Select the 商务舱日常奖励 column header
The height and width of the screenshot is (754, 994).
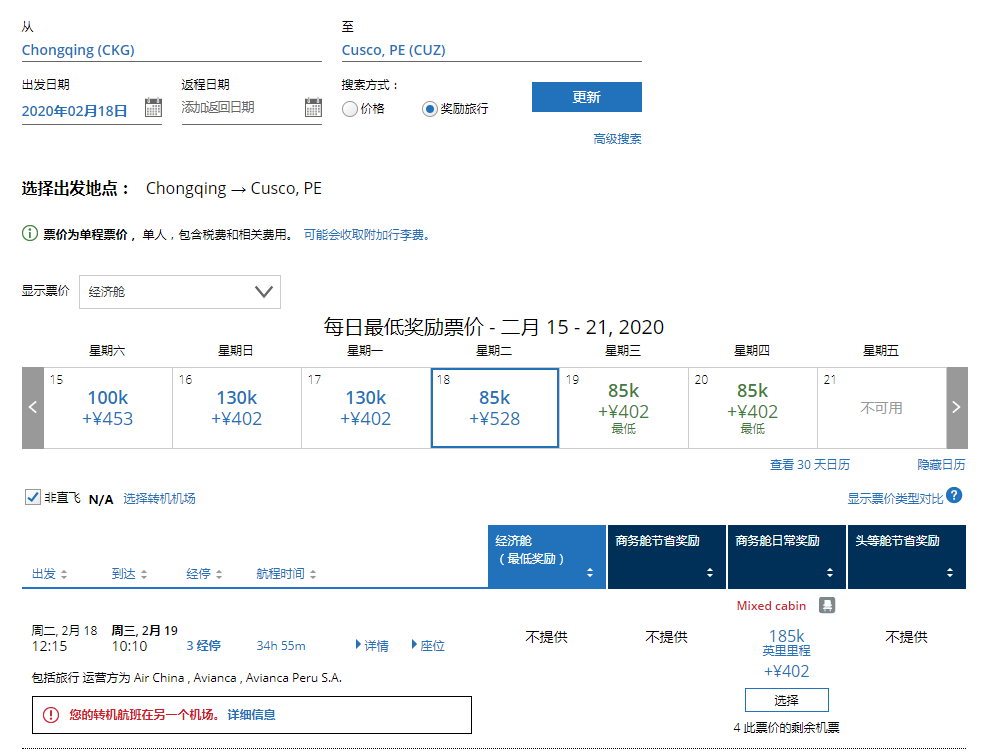point(786,557)
